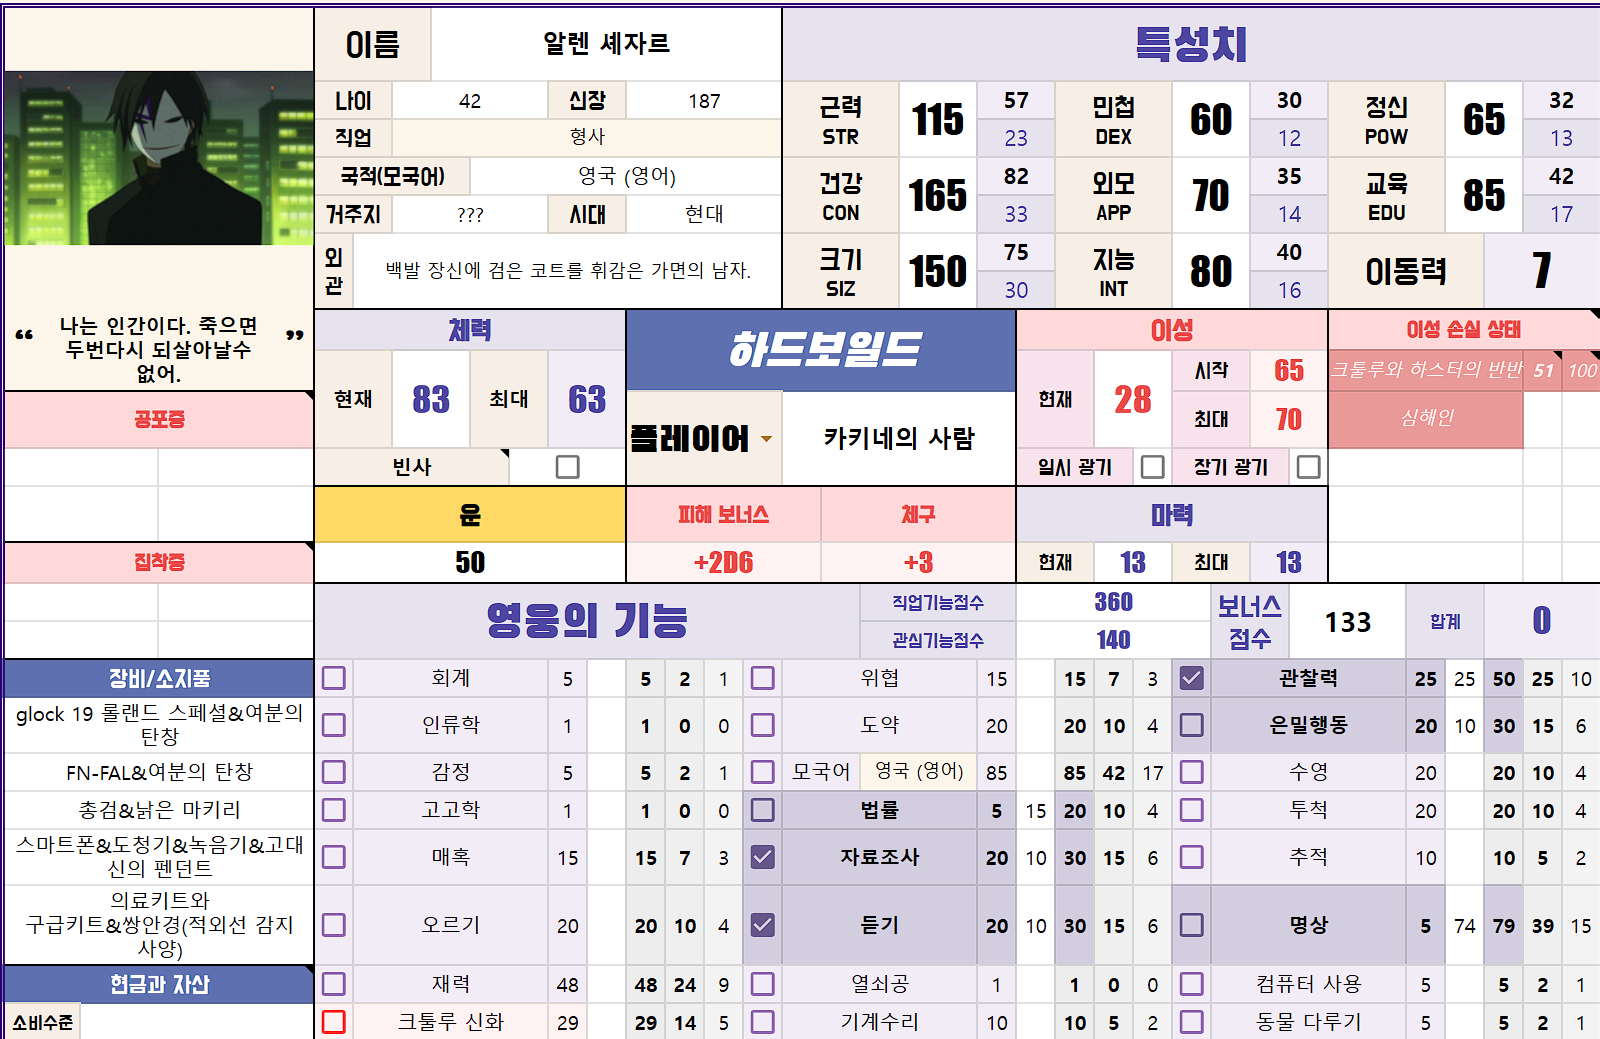This screenshot has height=1039, width=1600.
Task: Uncheck the 자료조사 skill checkbox
Action: pos(762,857)
